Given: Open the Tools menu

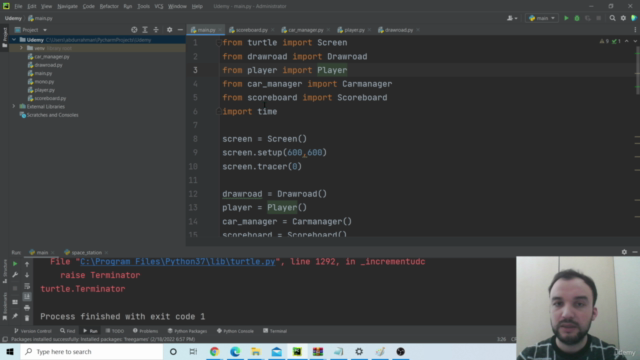Looking at the screenshot, I should point(143,6).
